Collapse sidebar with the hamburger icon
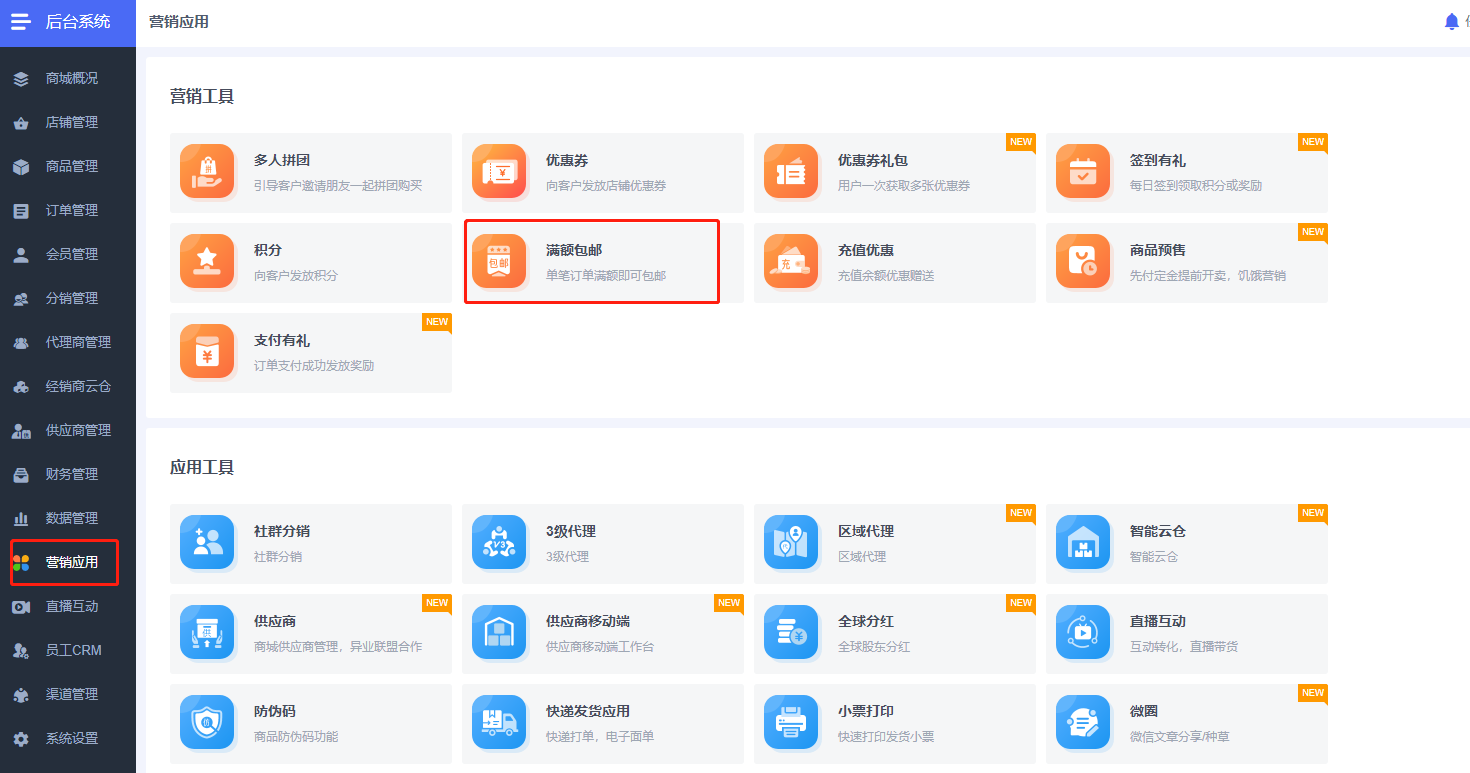 [21, 21]
